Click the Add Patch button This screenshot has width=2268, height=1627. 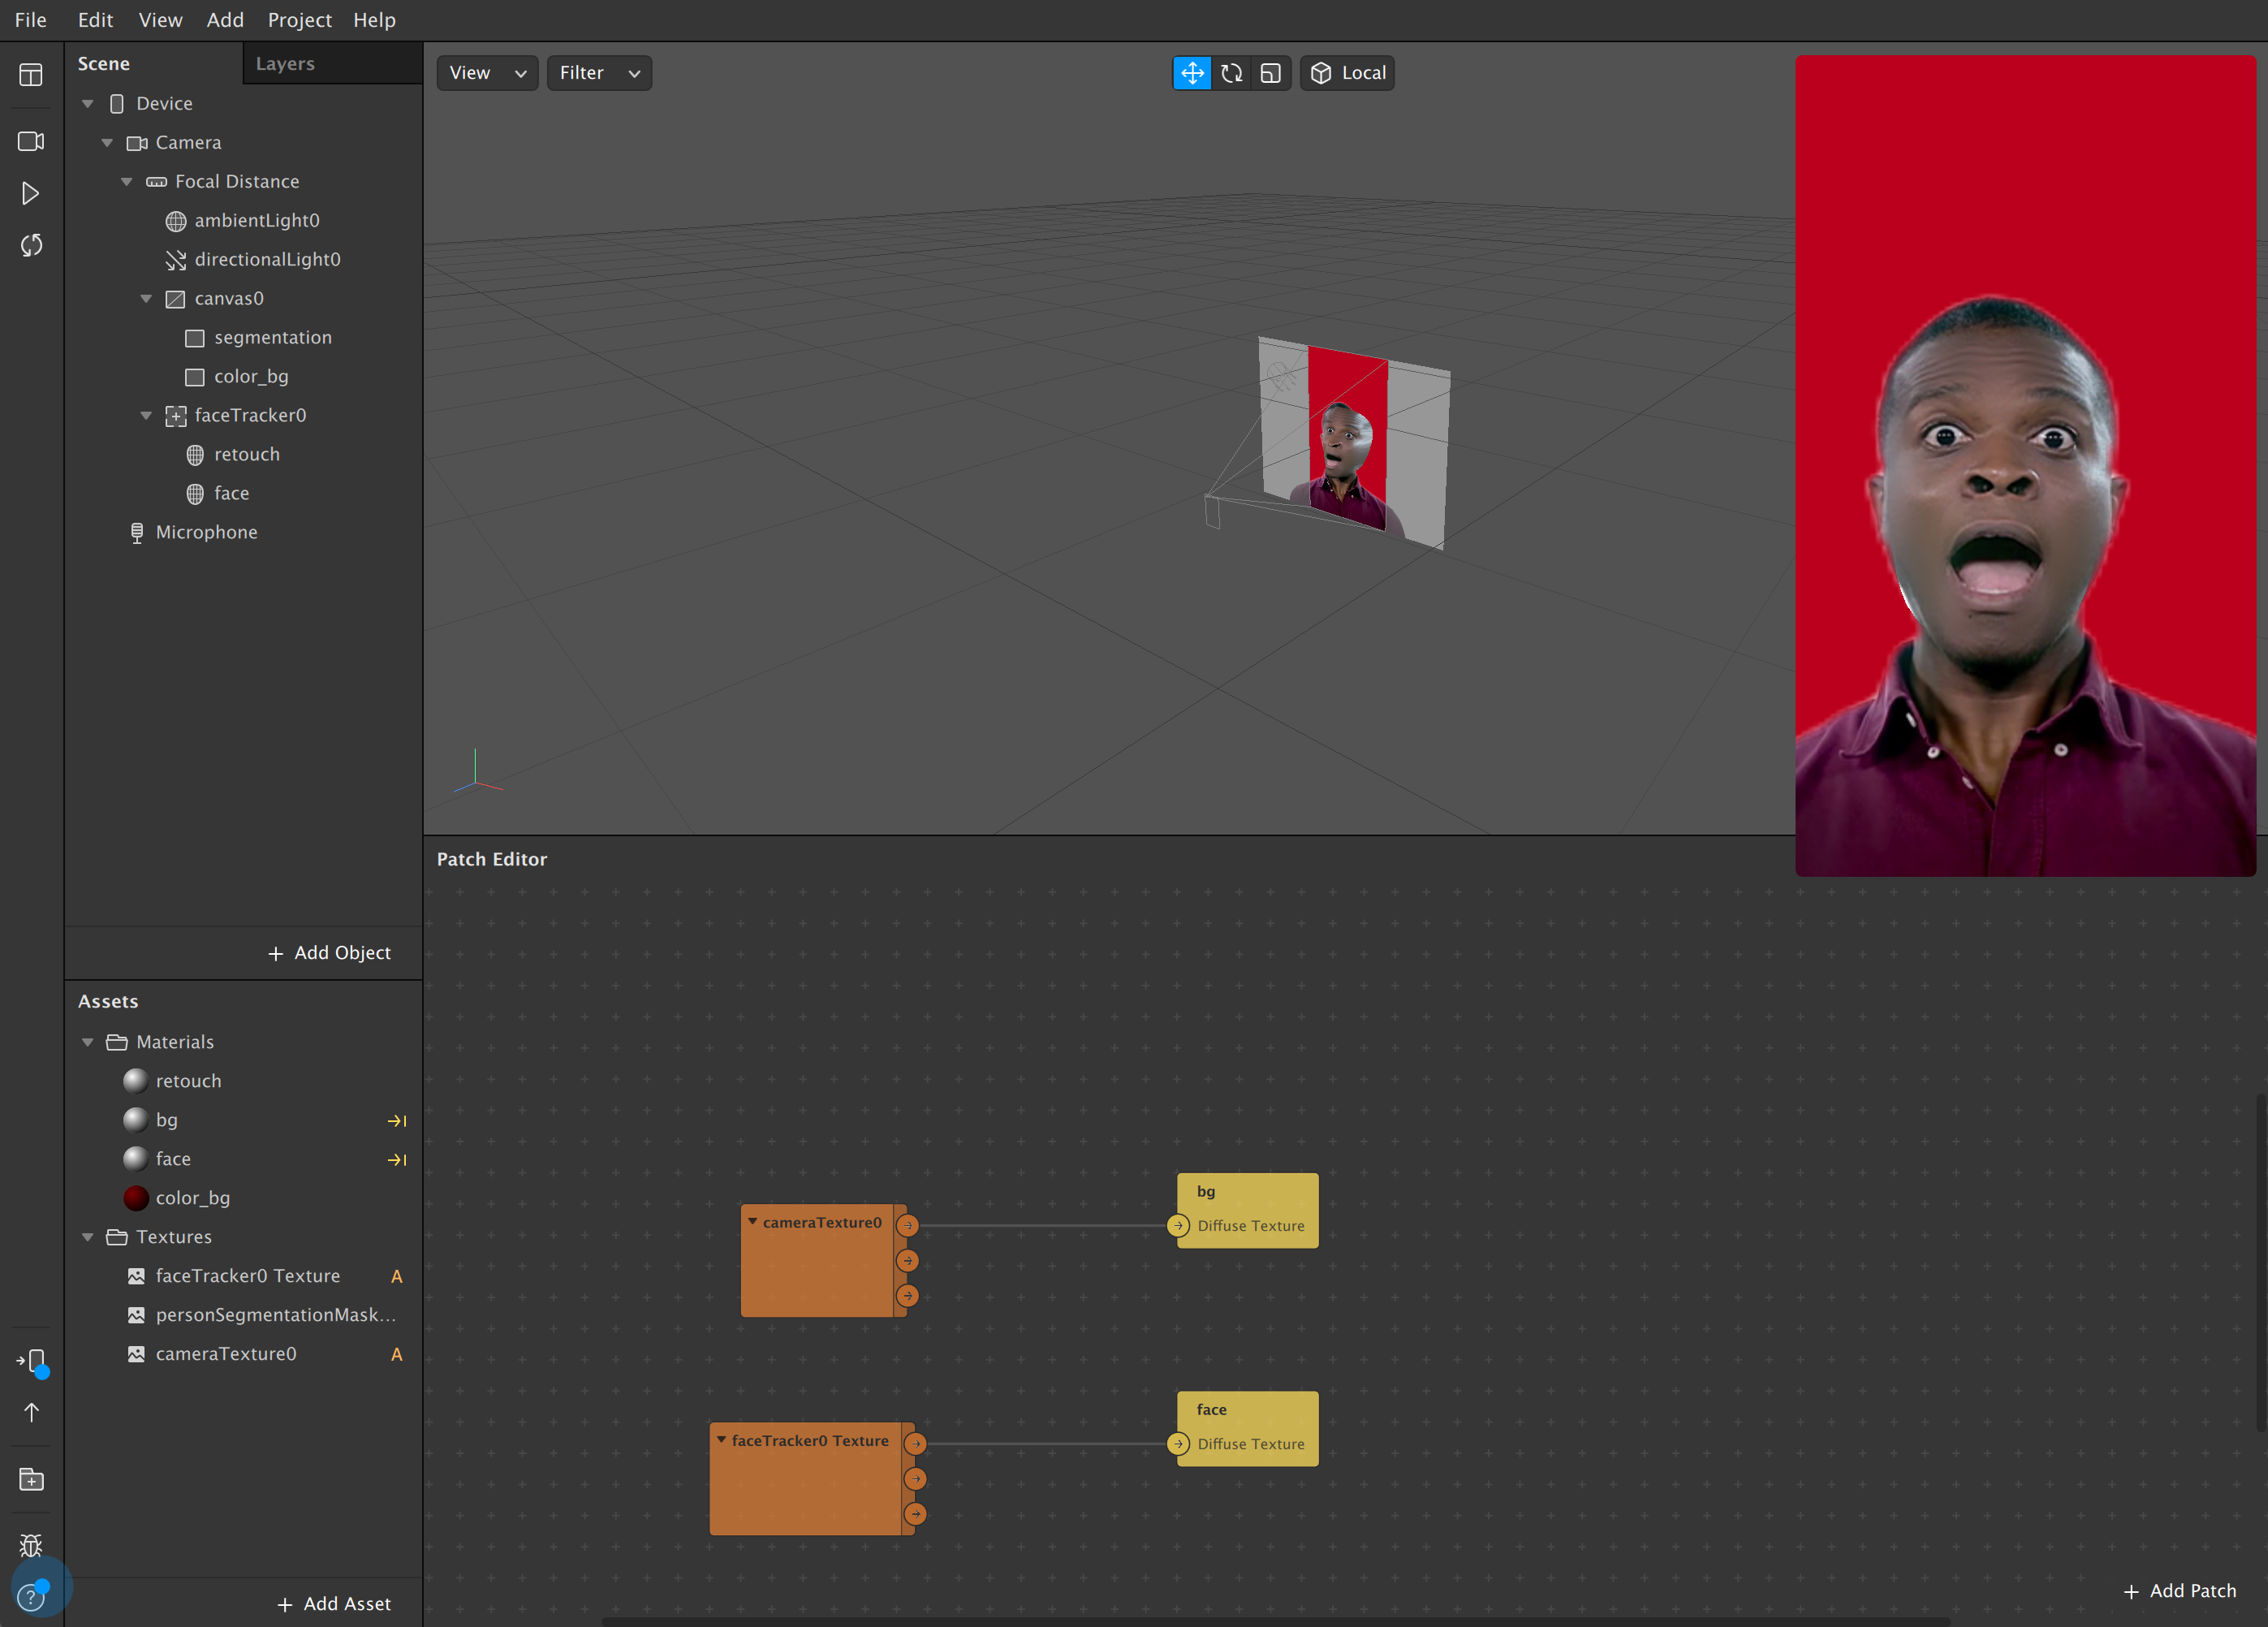[x=2180, y=1591]
